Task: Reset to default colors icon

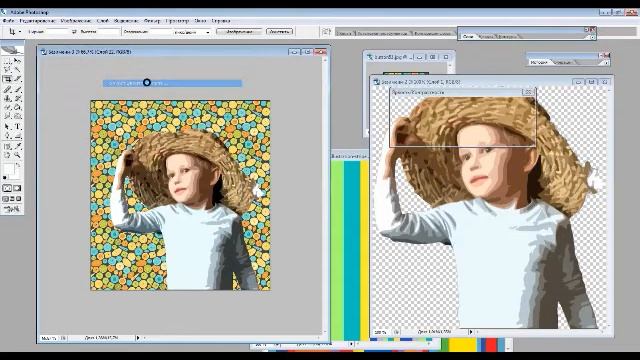Action: pos(4,177)
